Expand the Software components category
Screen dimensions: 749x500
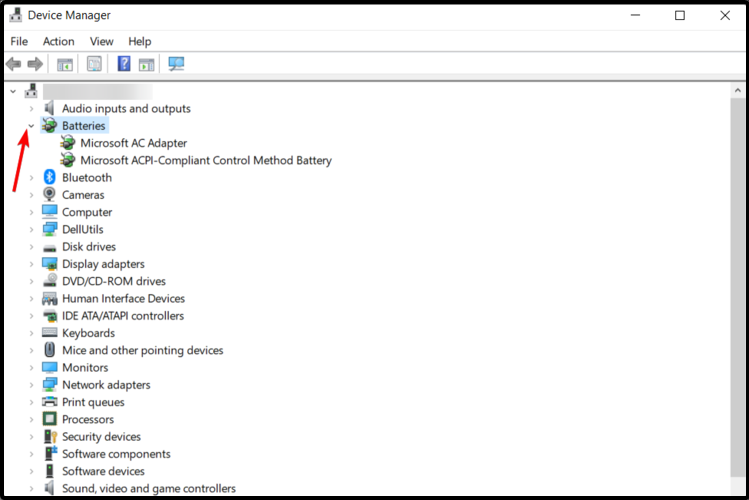click(x=32, y=454)
